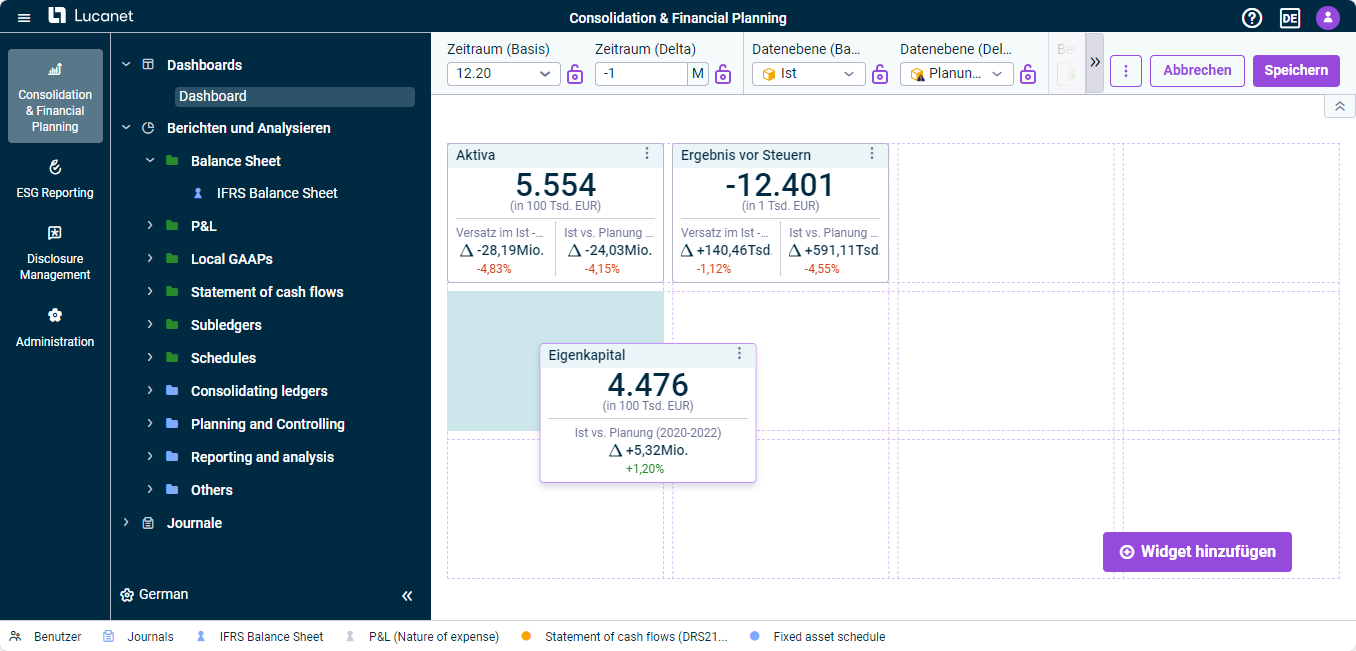The width and height of the screenshot is (1356, 651).
Task: Open ESG Reporting module
Action: click(55, 179)
